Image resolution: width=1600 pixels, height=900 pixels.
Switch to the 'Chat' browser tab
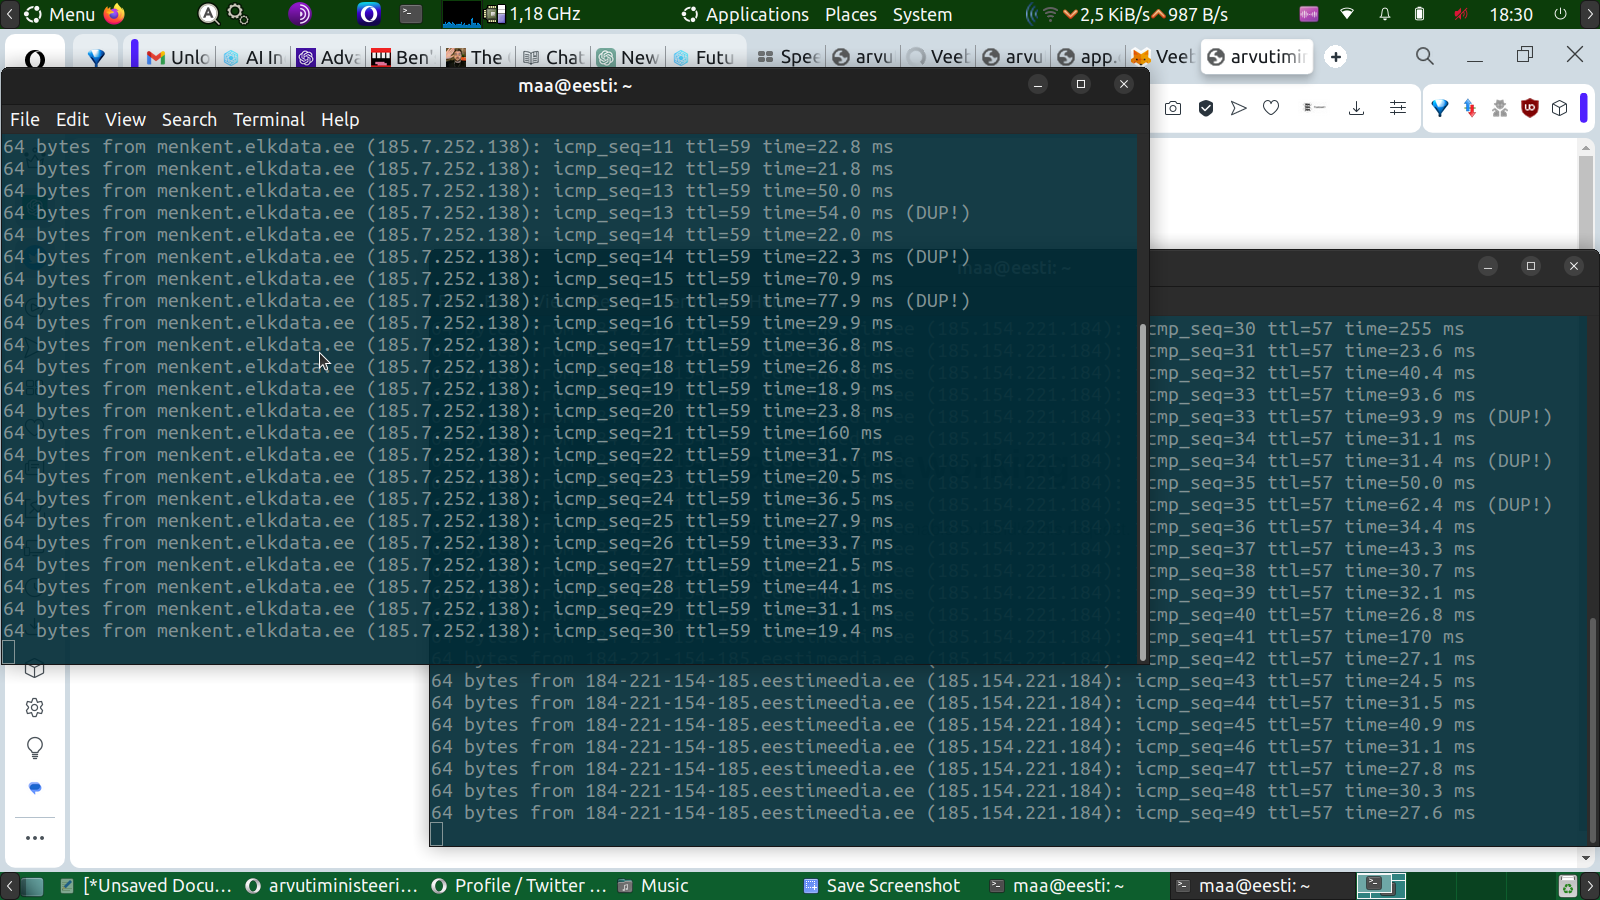pos(553,57)
